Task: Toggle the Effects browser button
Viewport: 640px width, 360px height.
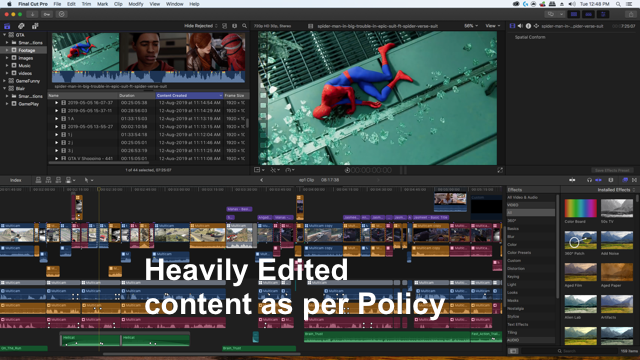Action: coord(625,180)
